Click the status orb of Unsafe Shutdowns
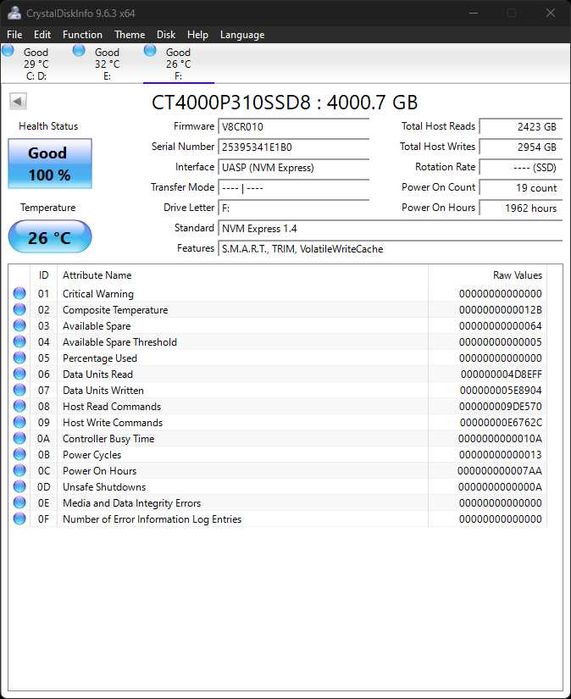 tap(20, 486)
